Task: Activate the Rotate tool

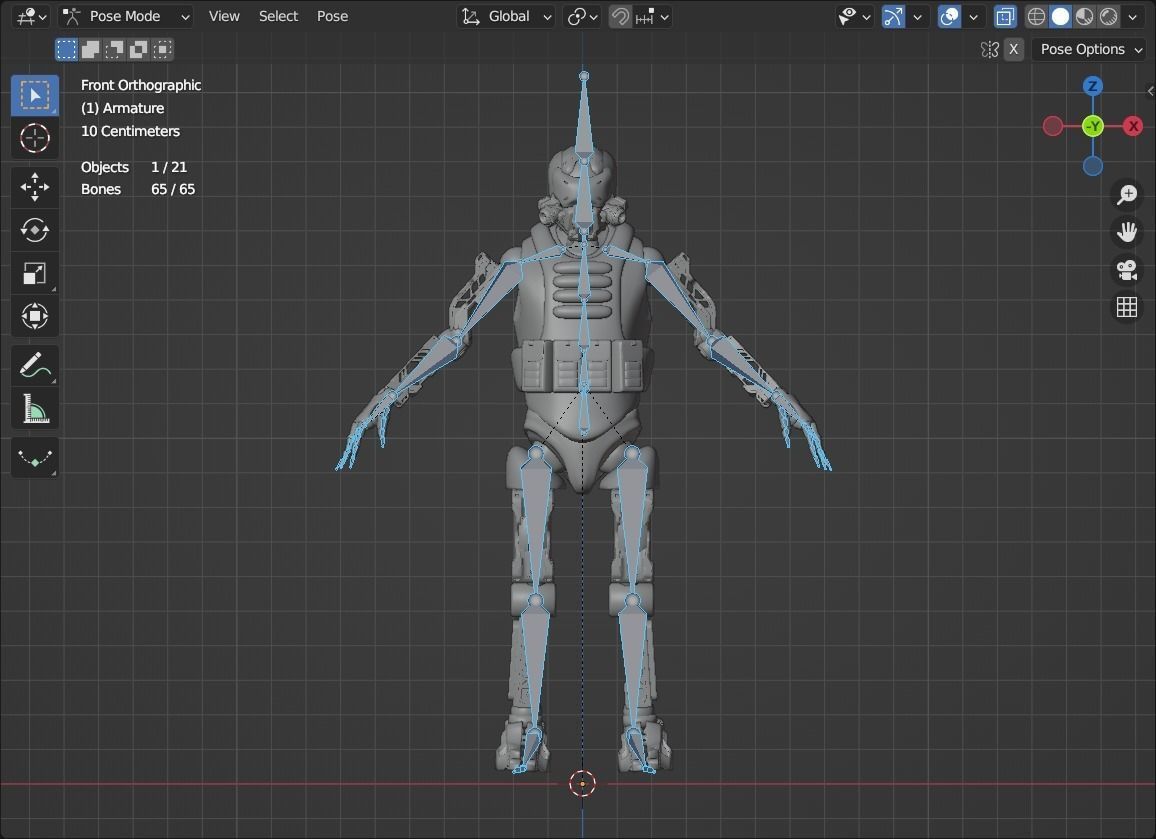Action: pyautogui.click(x=35, y=230)
